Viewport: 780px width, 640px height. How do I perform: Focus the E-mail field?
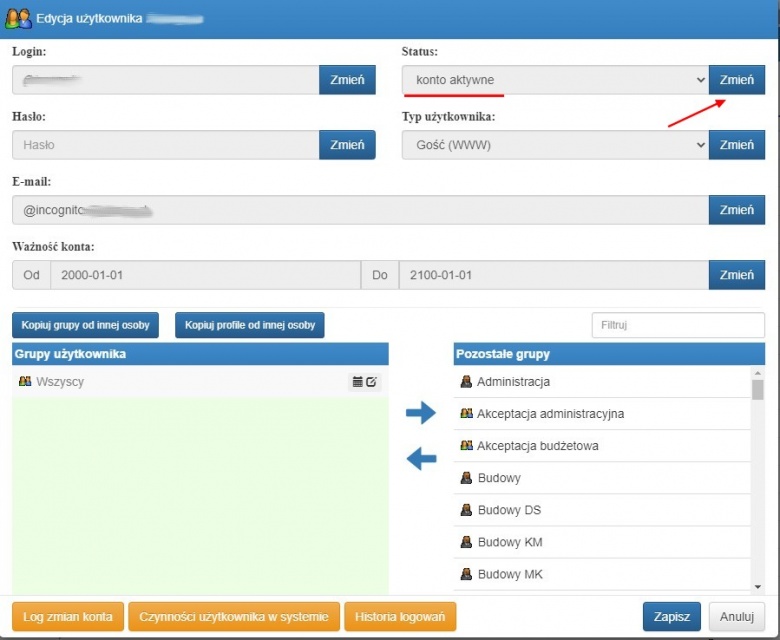[361, 210]
